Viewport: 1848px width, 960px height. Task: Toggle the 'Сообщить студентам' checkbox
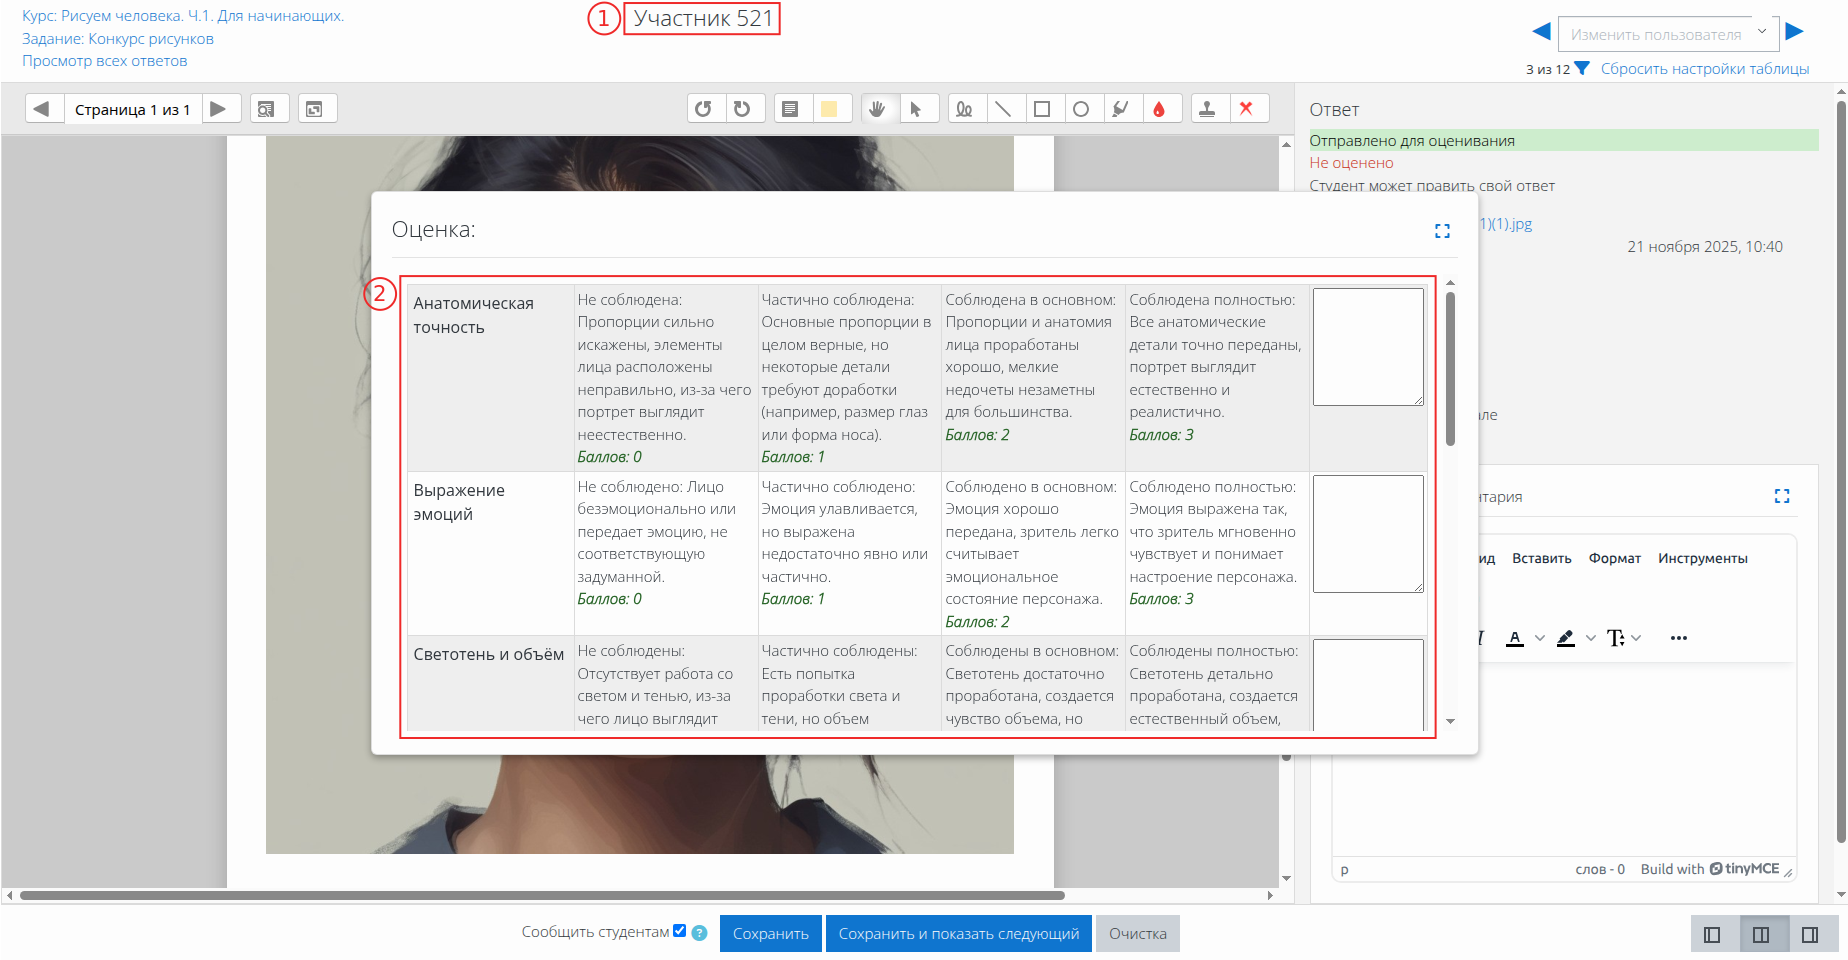680,931
